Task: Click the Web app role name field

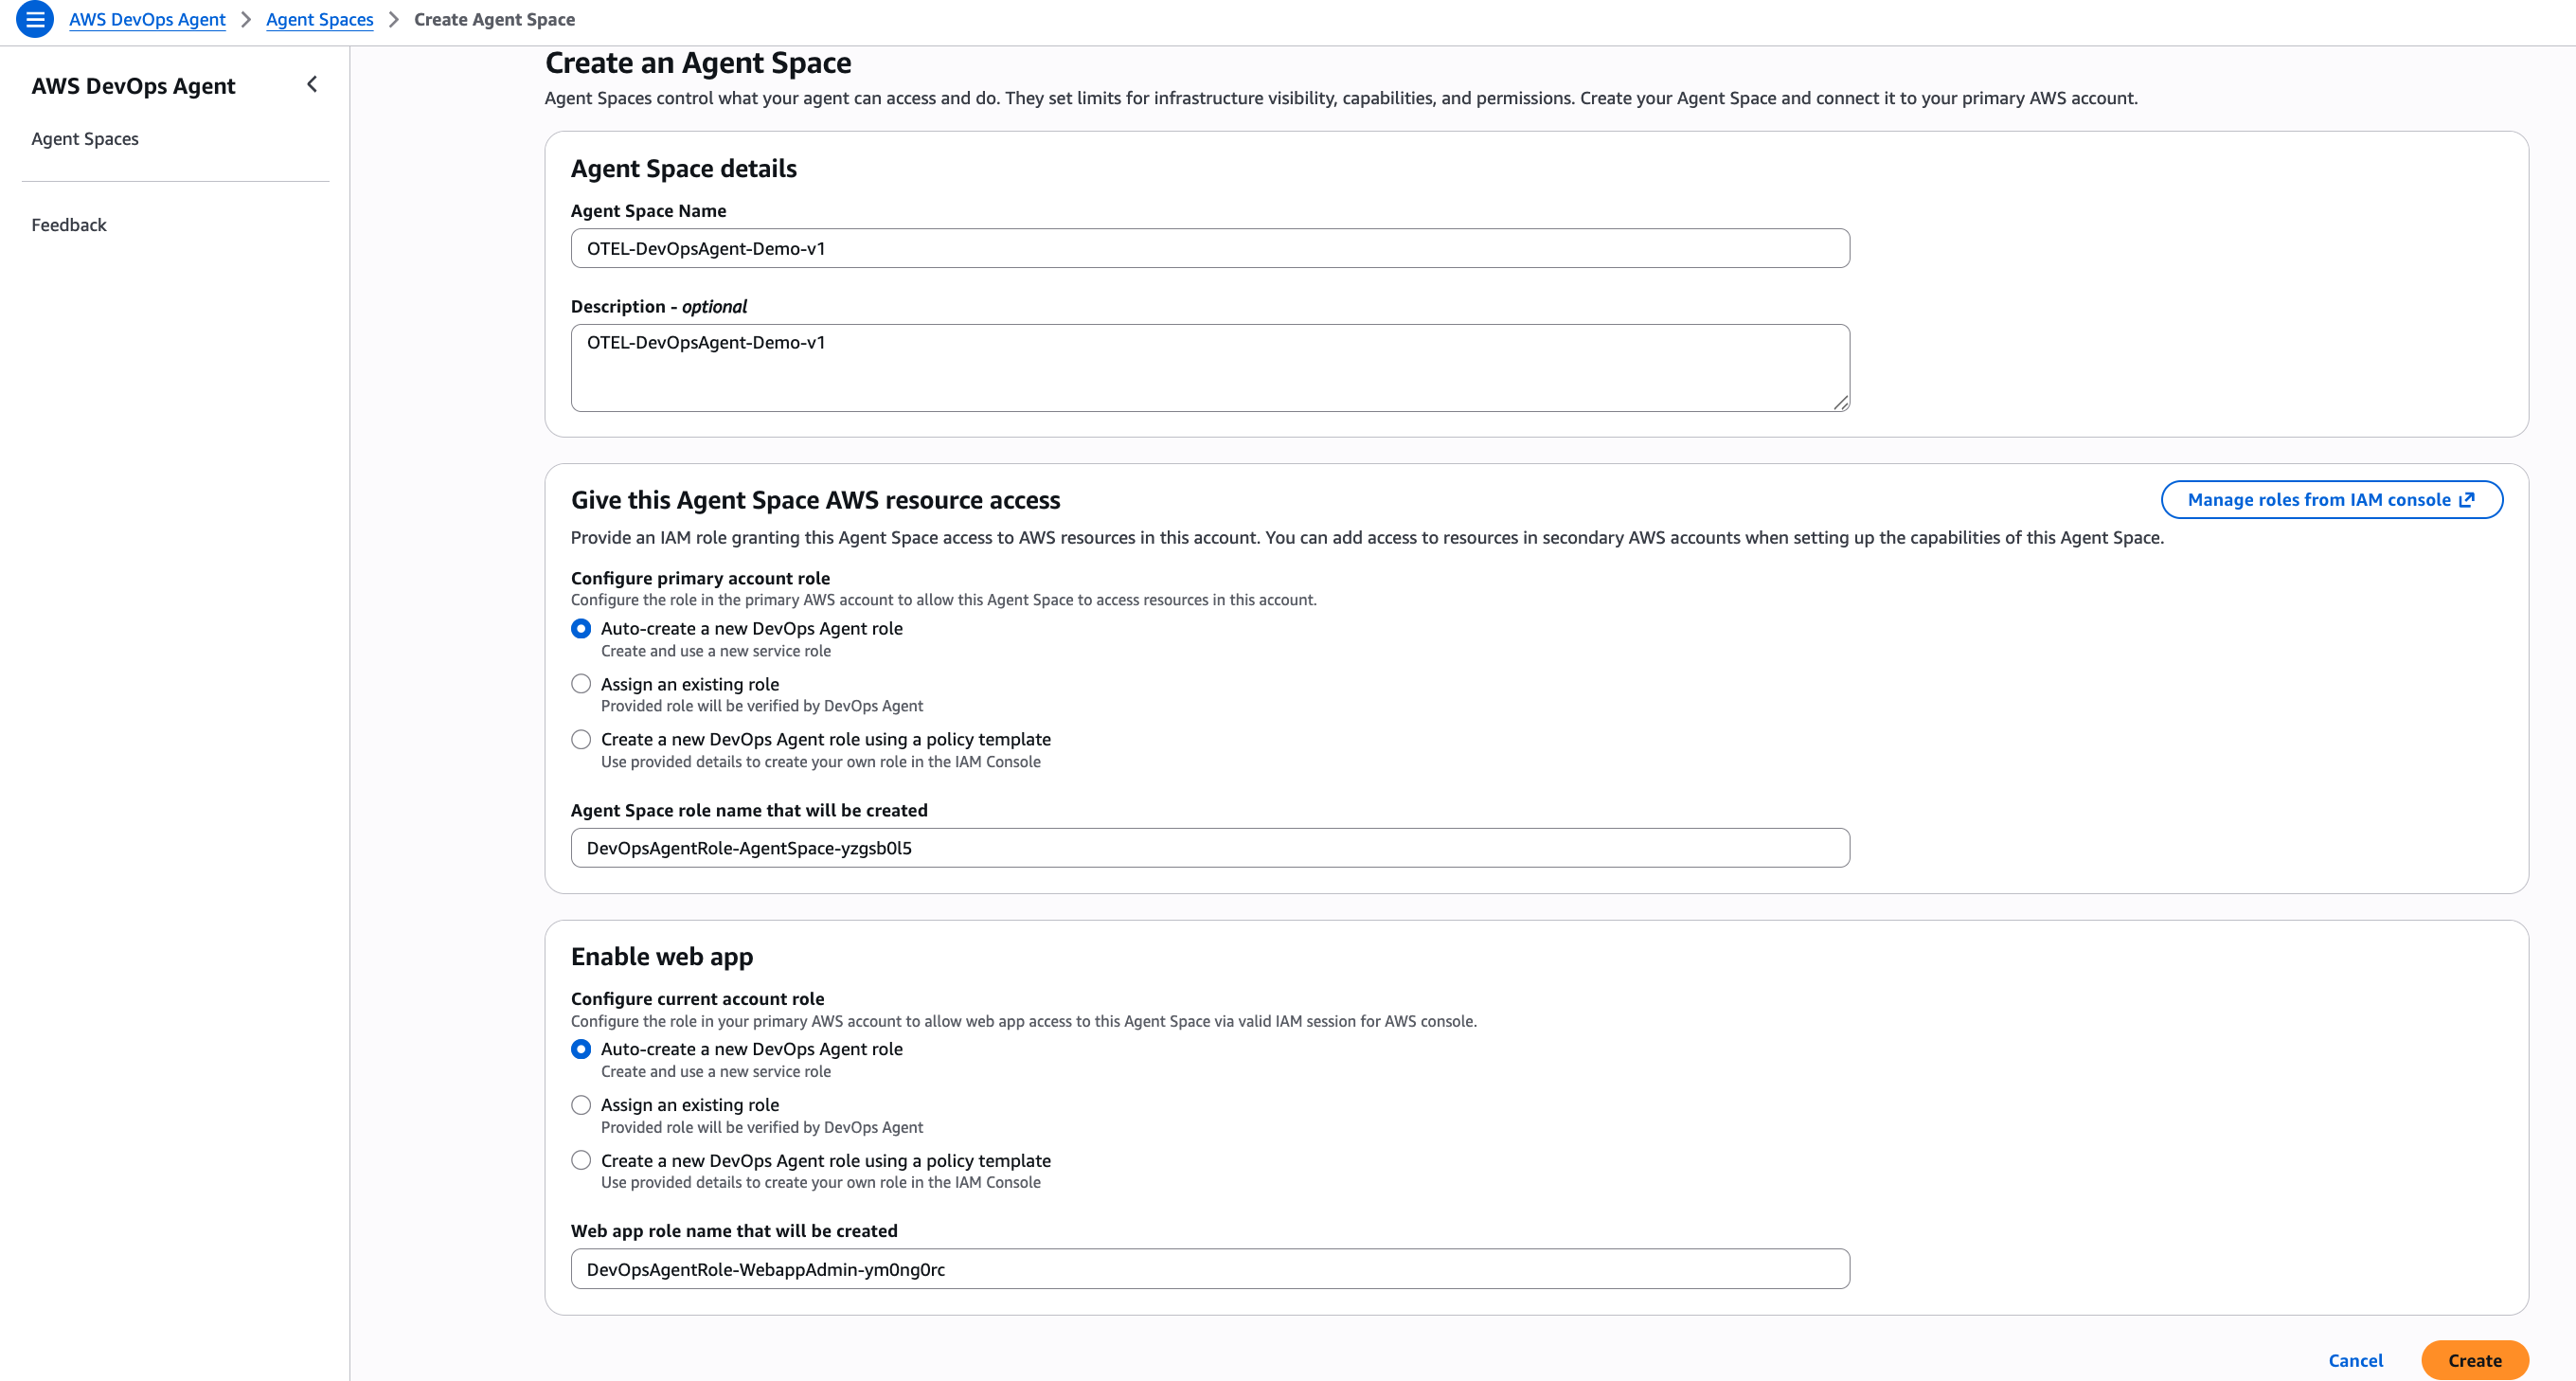Action: point(1209,1268)
